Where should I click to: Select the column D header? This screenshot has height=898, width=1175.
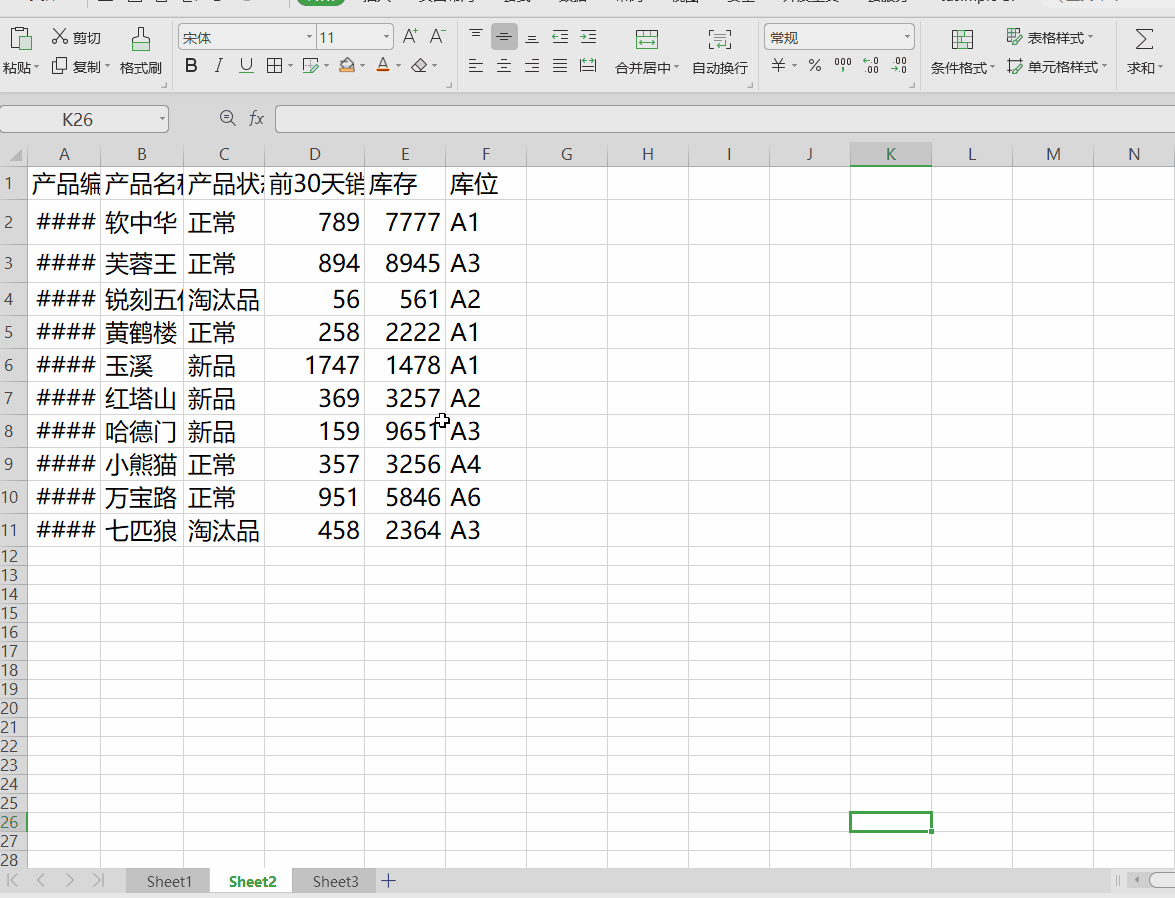[315, 154]
